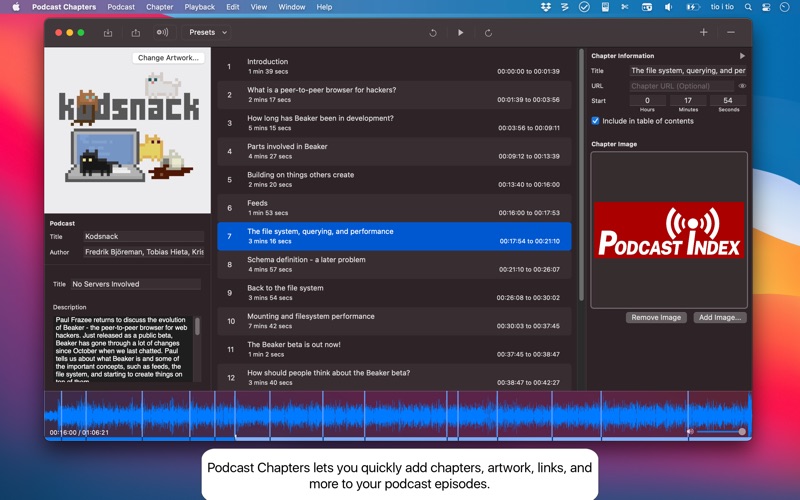Open Control Center from the menu bar
The image size is (800, 500).
tap(766, 7)
